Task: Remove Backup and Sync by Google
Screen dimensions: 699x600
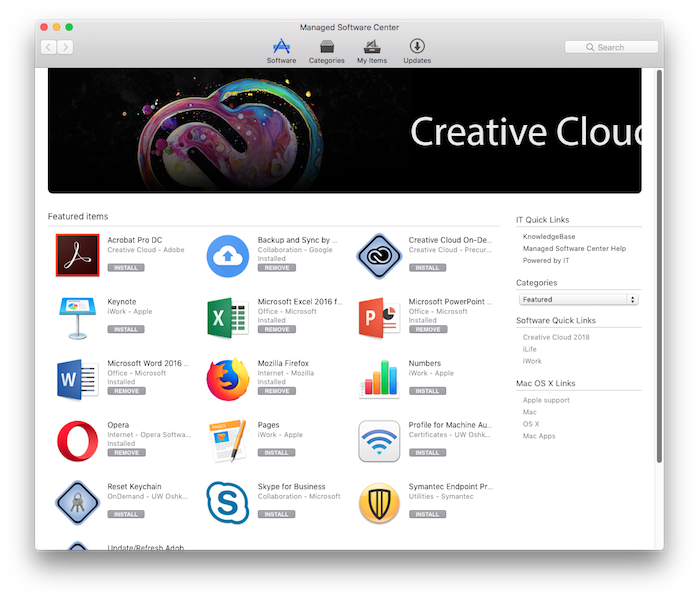Action: 277,268
